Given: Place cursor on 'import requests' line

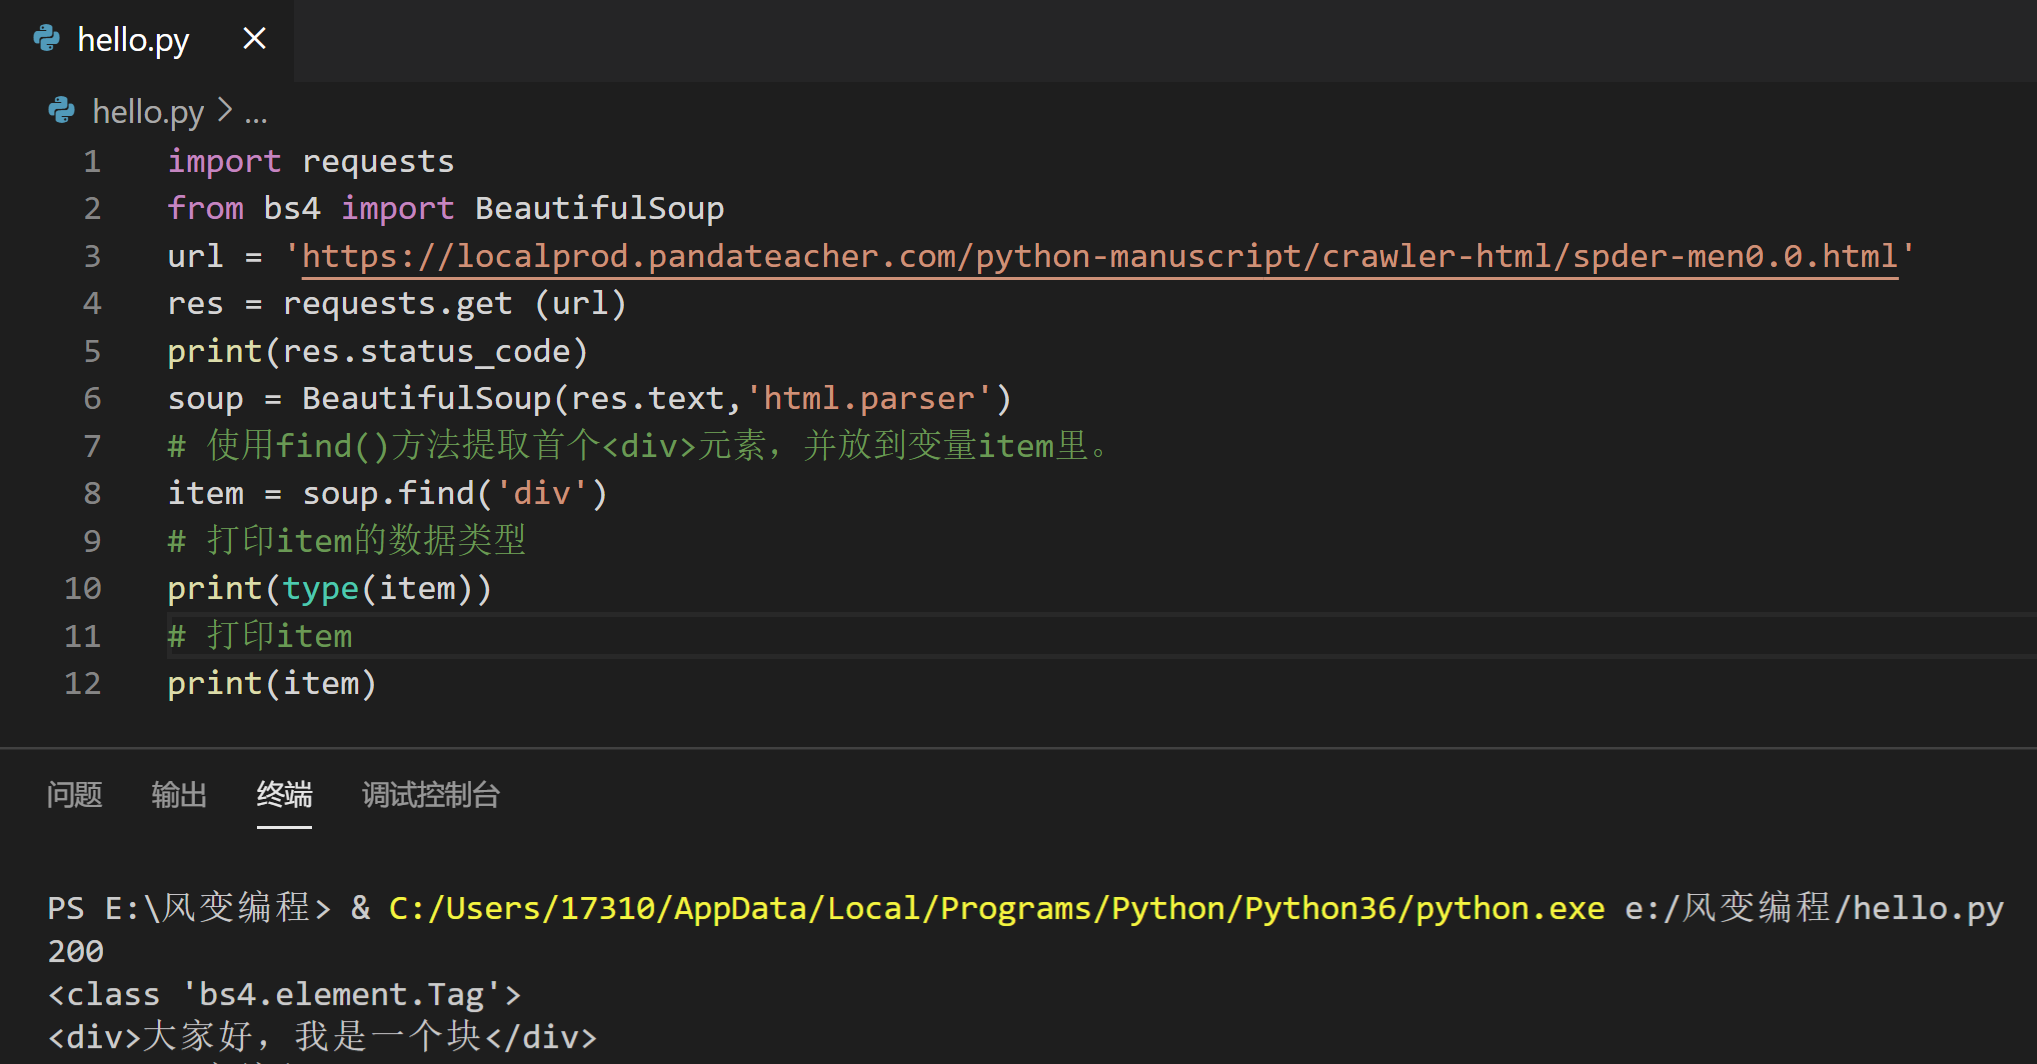Looking at the screenshot, I should (311, 161).
